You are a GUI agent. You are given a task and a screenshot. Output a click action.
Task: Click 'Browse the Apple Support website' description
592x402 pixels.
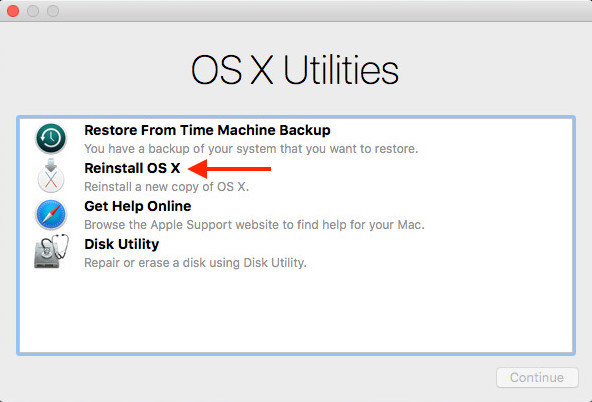tap(254, 225)
